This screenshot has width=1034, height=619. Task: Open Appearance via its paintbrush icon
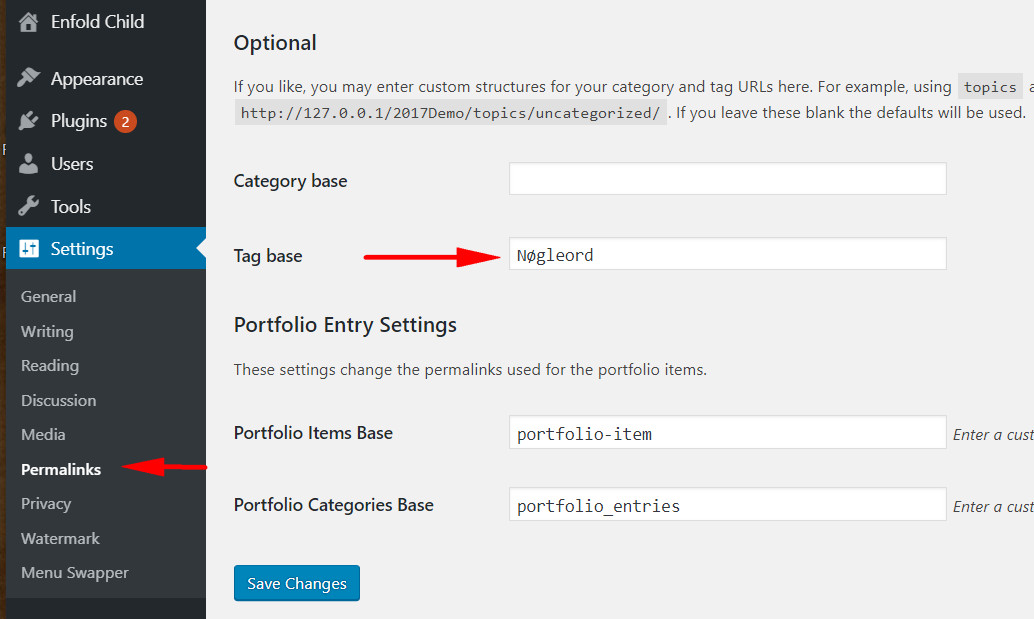(x=28, y=78)
